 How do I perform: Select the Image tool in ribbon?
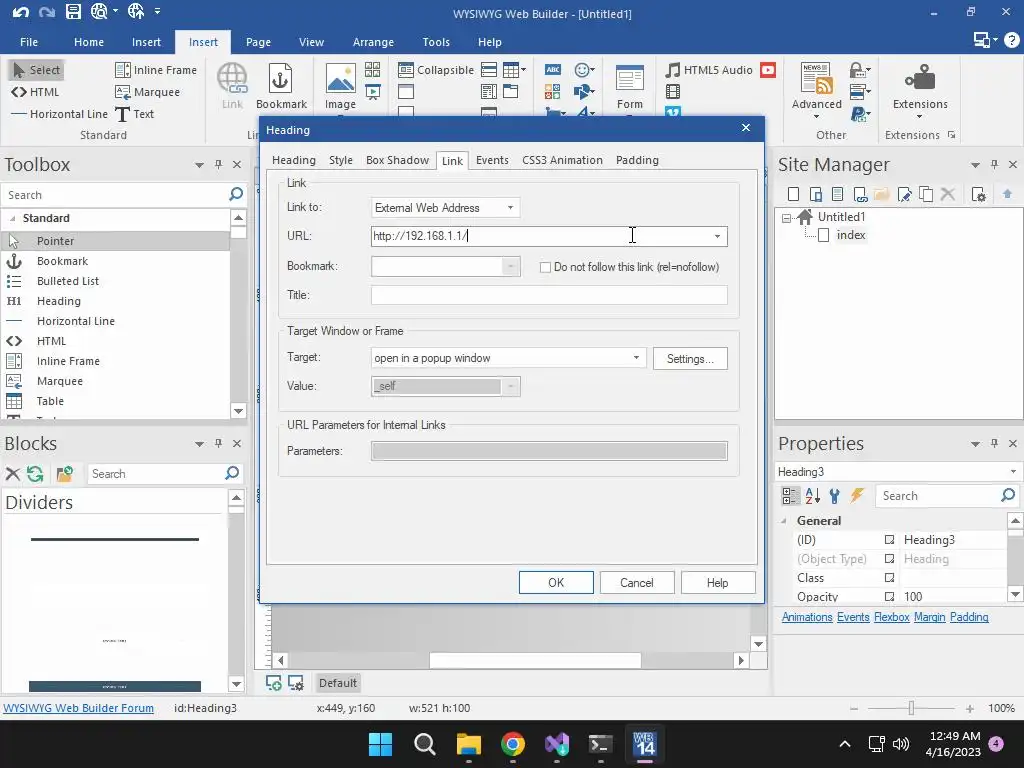click(340, 86)
